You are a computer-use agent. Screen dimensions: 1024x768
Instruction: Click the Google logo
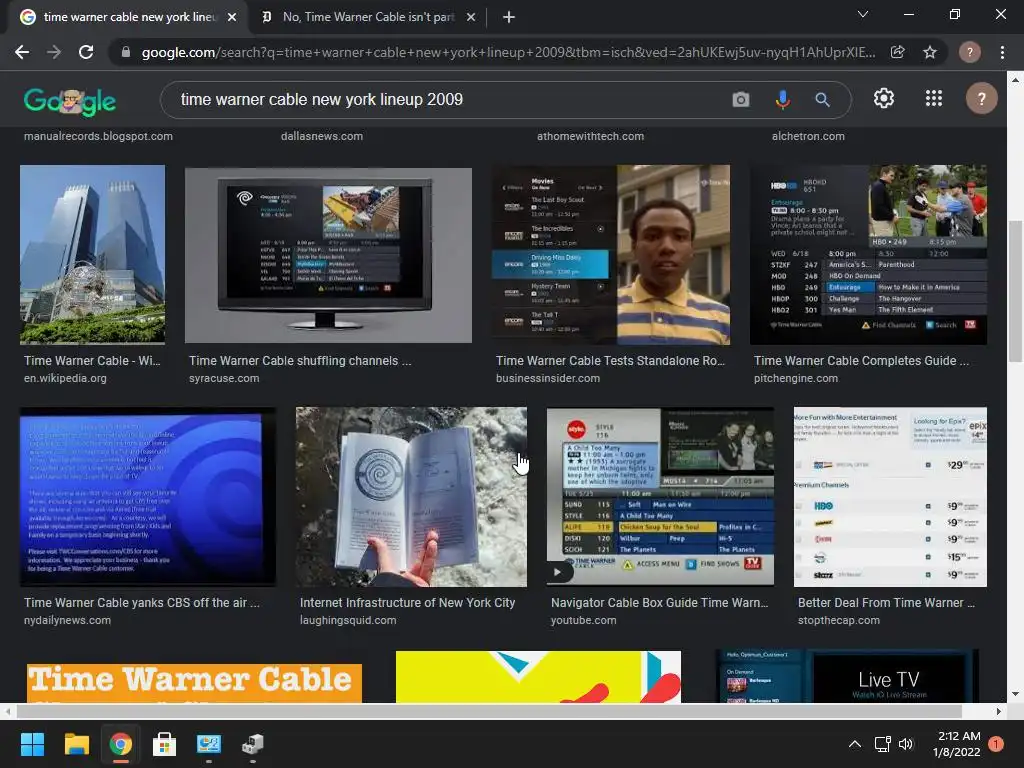(x=70, y=101)
